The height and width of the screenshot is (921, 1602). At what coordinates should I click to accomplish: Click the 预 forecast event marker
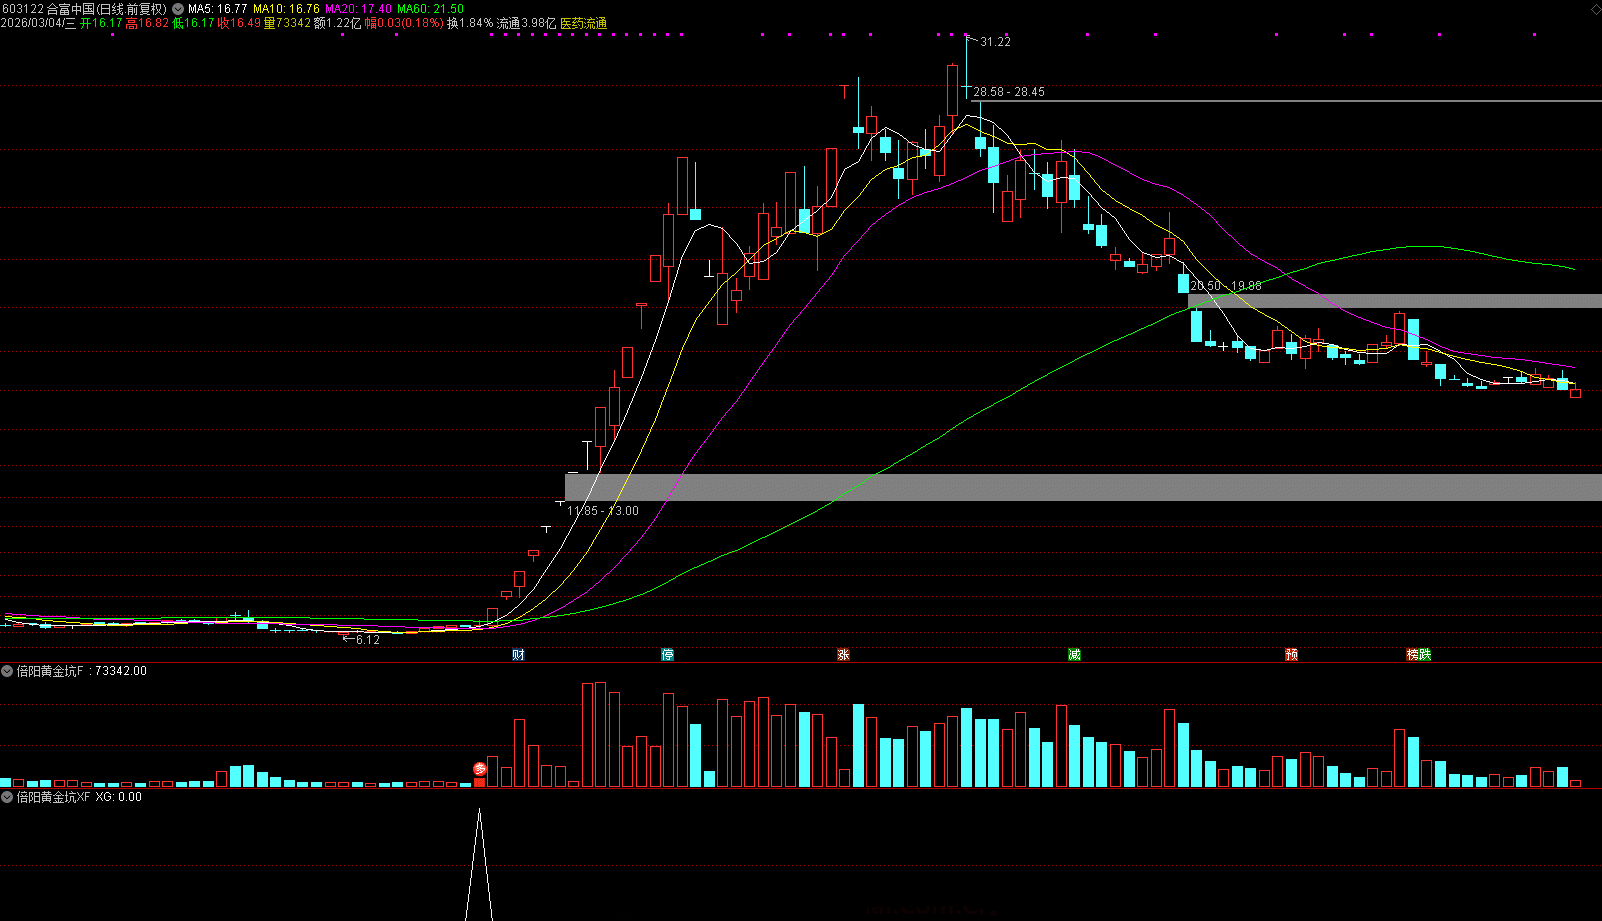[1291, 655]
